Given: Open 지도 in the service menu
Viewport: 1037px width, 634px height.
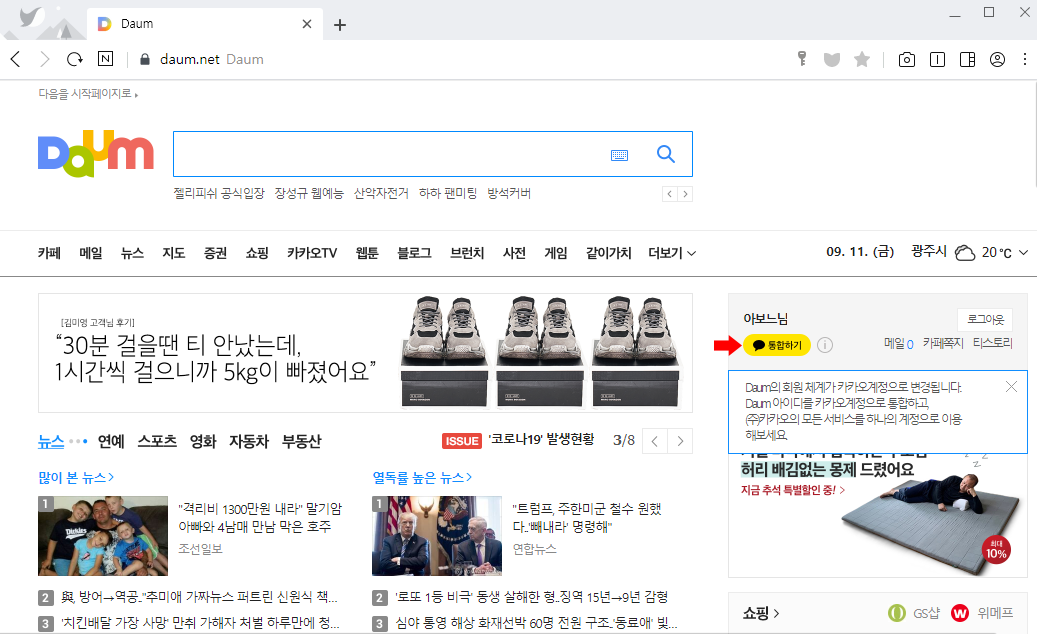Looking at the screenshot, I should click(174, 253).
